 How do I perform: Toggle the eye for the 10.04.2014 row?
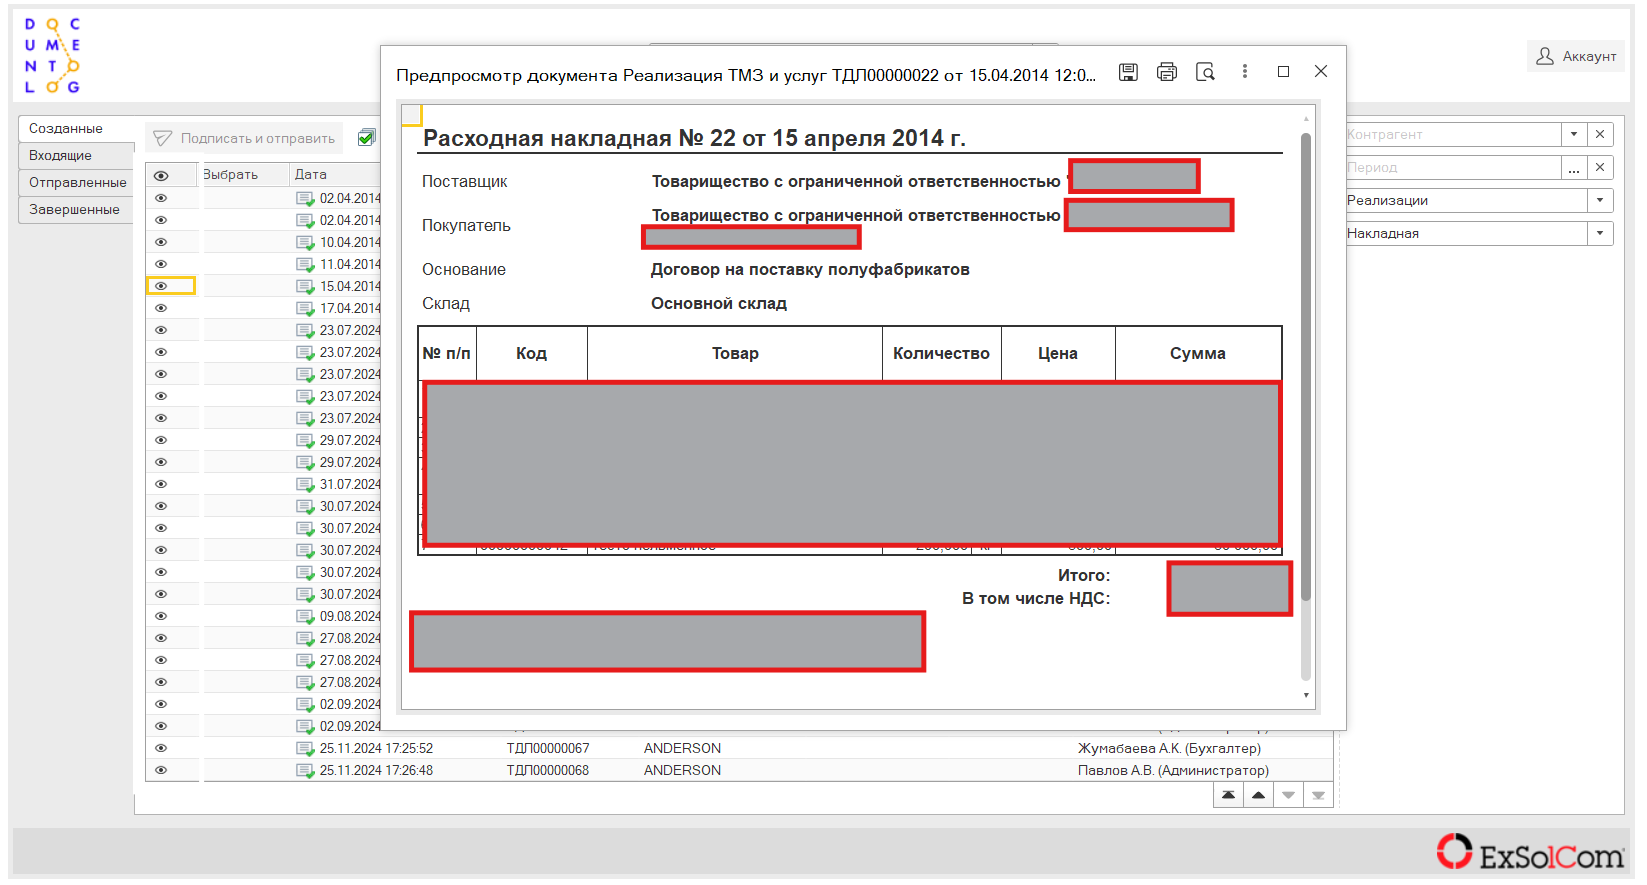click(x=160, y=242)
